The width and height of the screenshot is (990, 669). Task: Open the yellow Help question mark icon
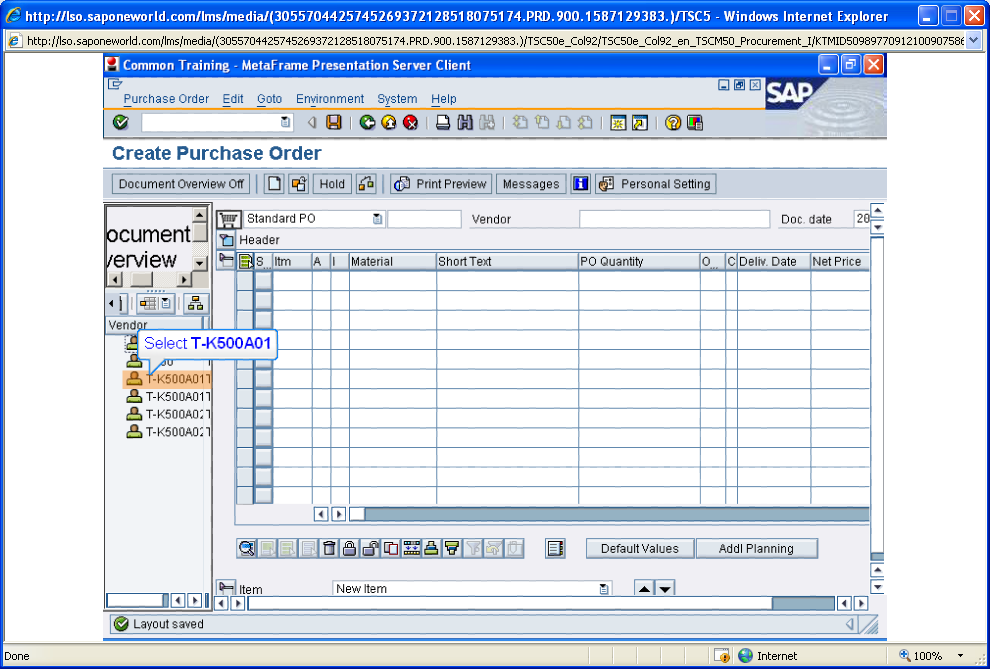[673, 122]
